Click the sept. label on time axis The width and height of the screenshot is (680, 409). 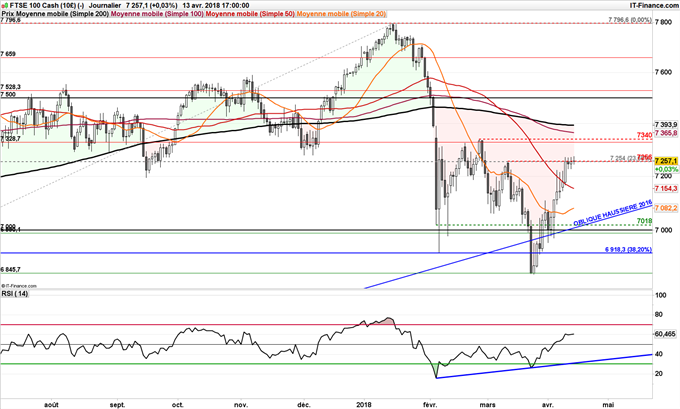coord(118,405)
